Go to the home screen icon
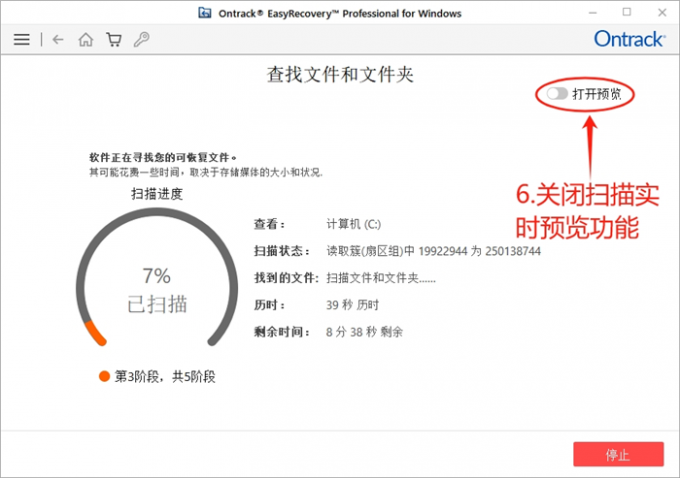This screenshot has height=478, width=680. [86, 40]
